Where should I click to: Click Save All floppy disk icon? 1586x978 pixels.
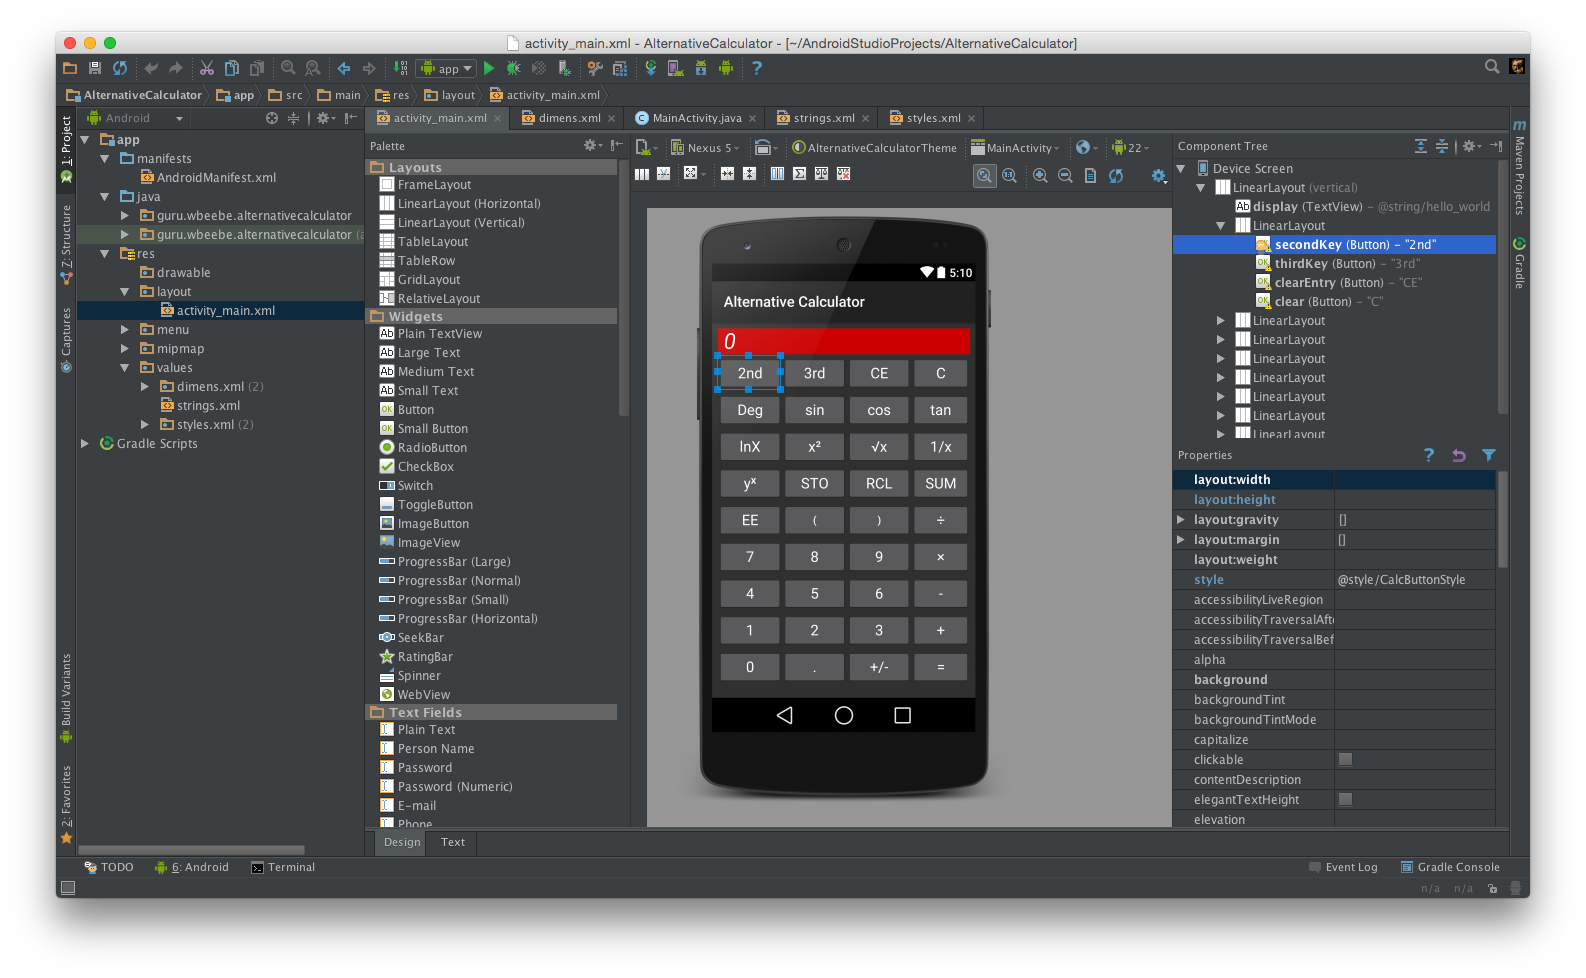pyautogui.click(x=95, y=68)
